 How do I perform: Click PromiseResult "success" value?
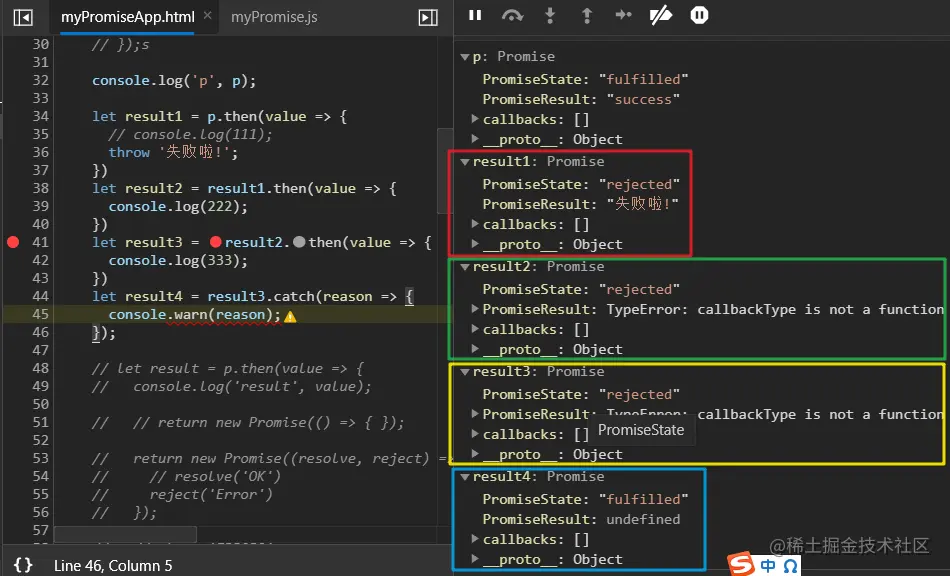coord(643,99)
